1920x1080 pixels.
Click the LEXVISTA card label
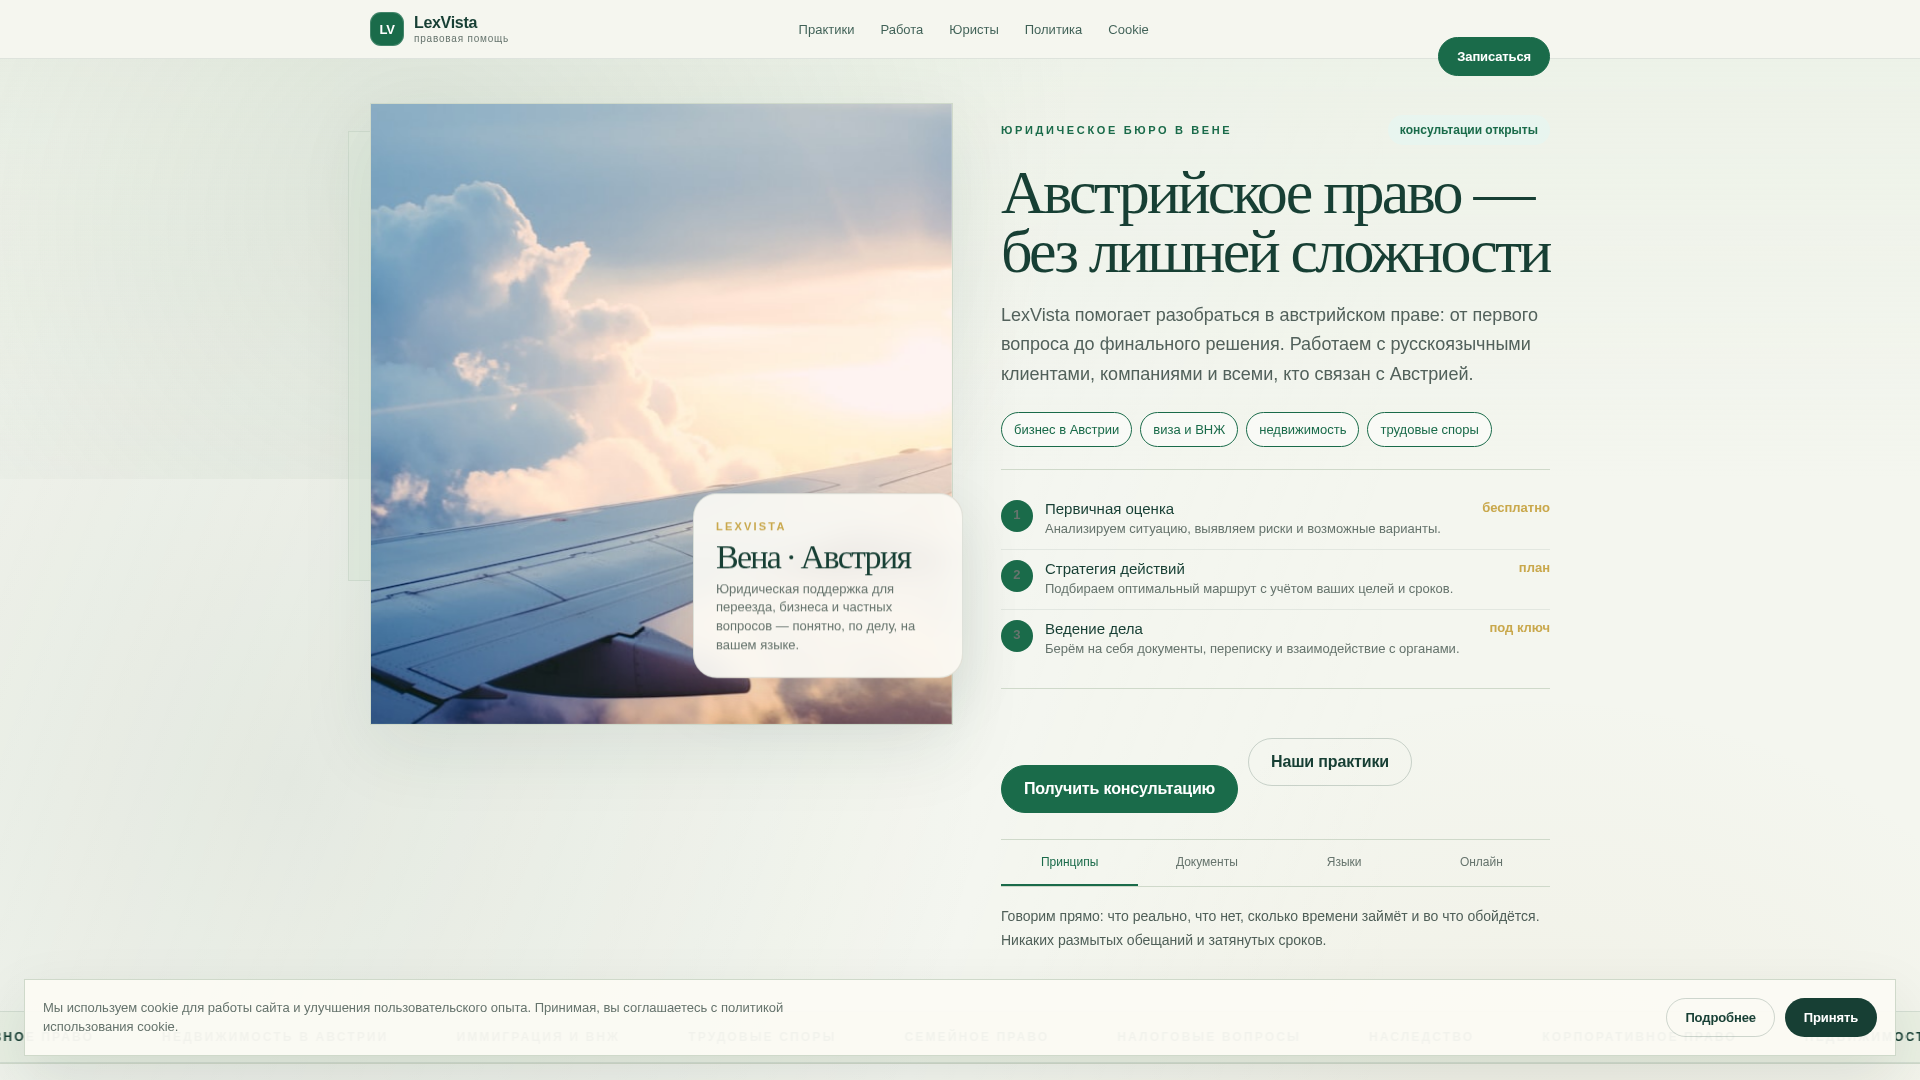pos(751,527)
